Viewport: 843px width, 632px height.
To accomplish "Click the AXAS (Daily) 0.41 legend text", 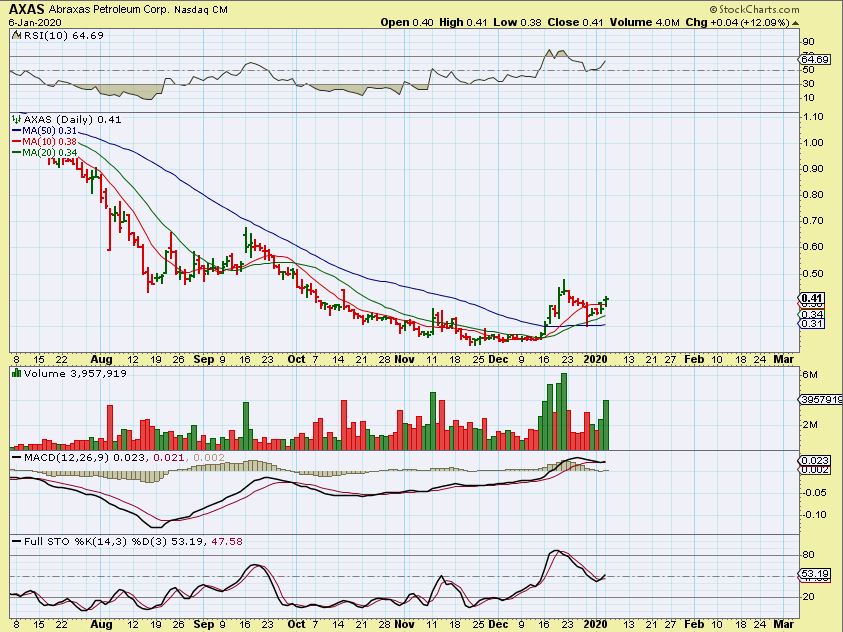I will (x=73, y=119).
